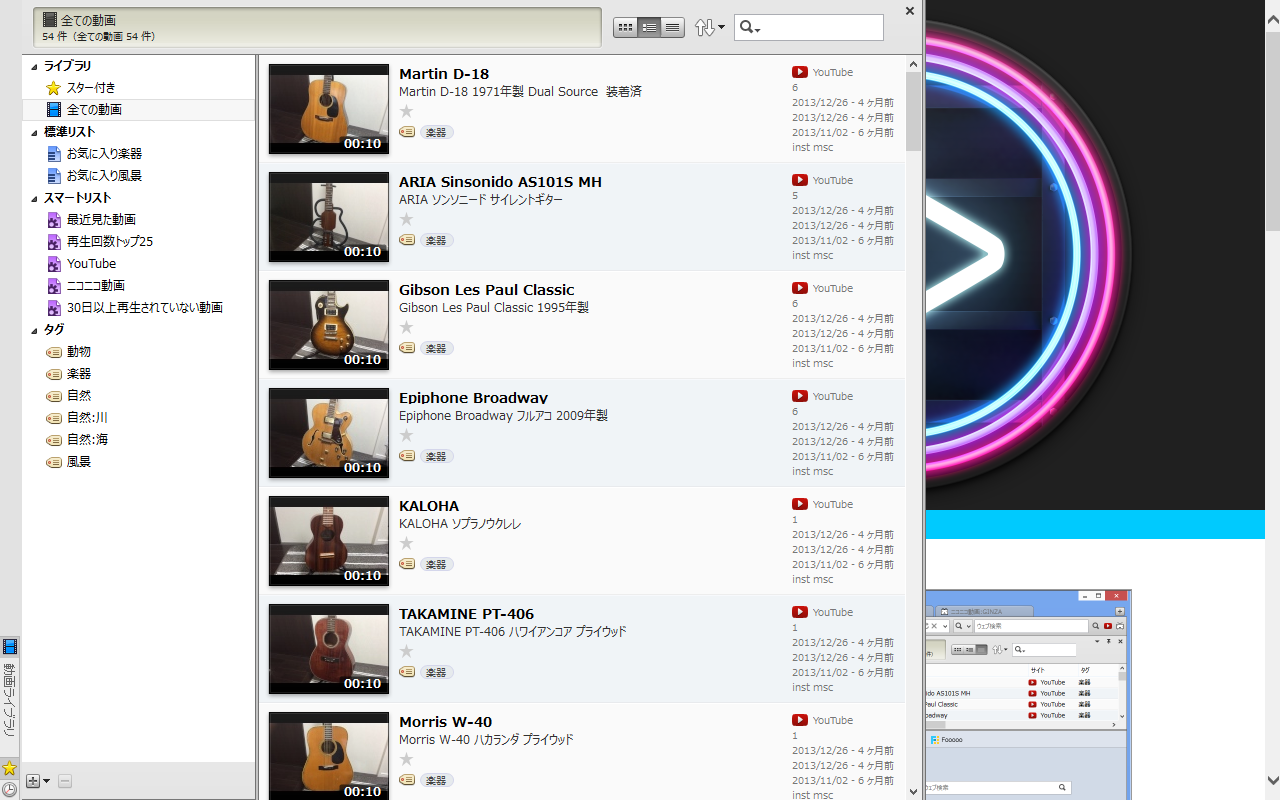
Task: Click the video list vertical scrollbar thumb
Action: (913, 111)
